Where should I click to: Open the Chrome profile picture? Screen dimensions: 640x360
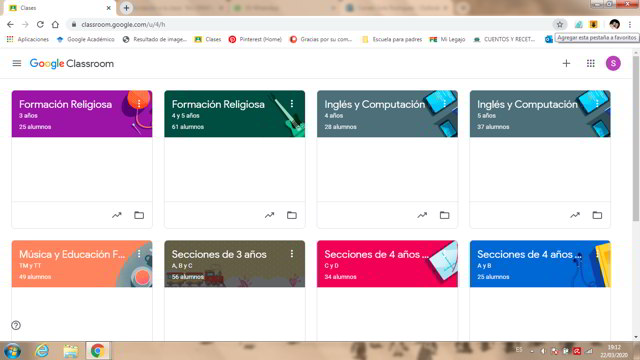click(614, 24)
